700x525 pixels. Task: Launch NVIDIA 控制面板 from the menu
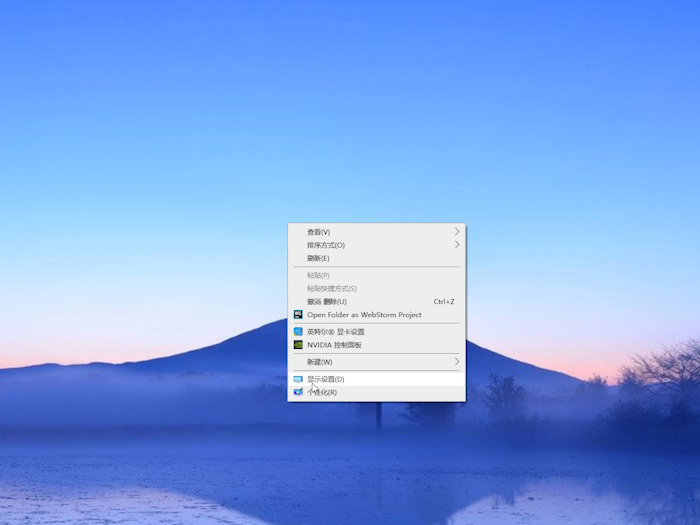pyautogui.click(x=334, y=345)
